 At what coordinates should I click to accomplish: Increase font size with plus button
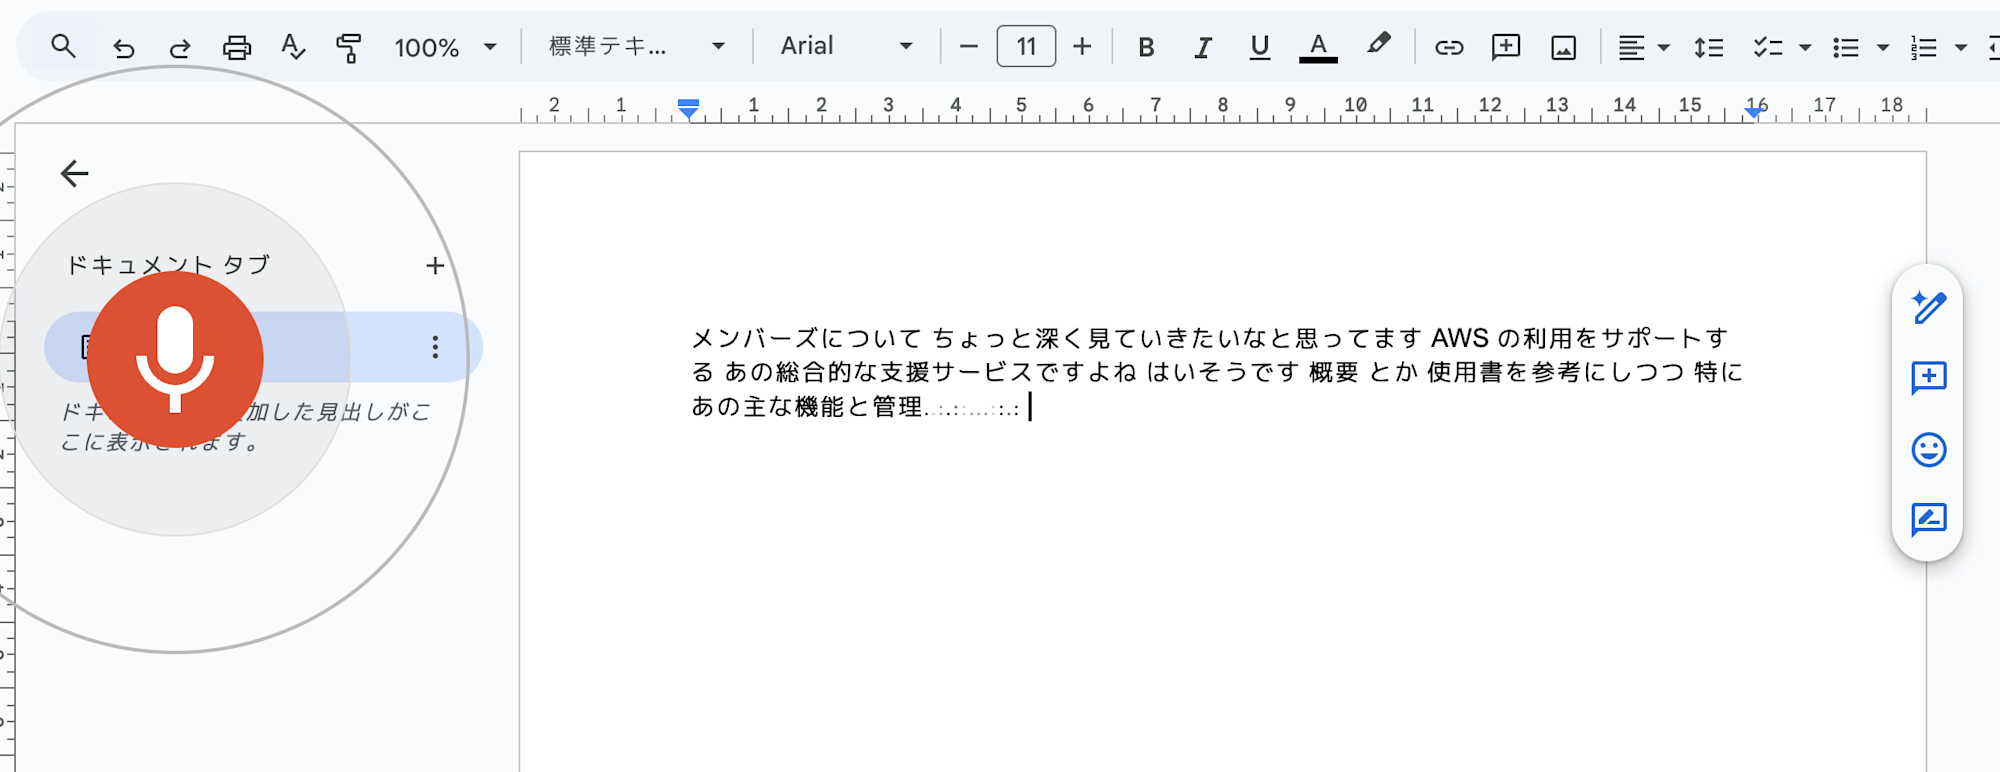tap(1082, 47)
